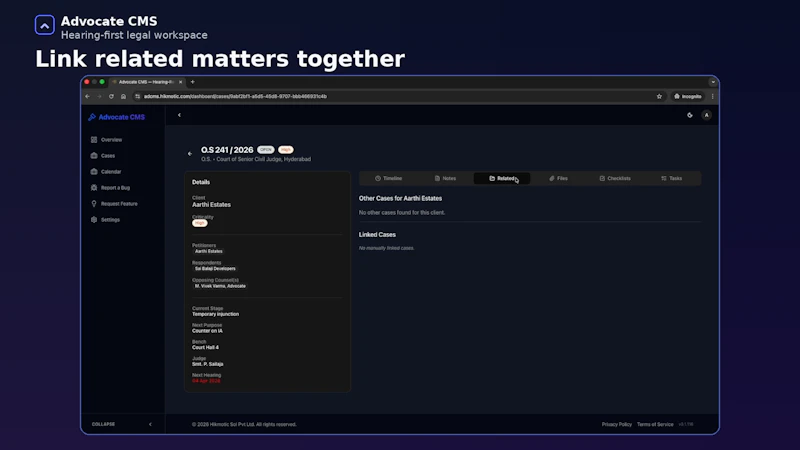Click the Advocate CMS logo in banner
Screen dimensions: 800x450
[x=44, y=25]
